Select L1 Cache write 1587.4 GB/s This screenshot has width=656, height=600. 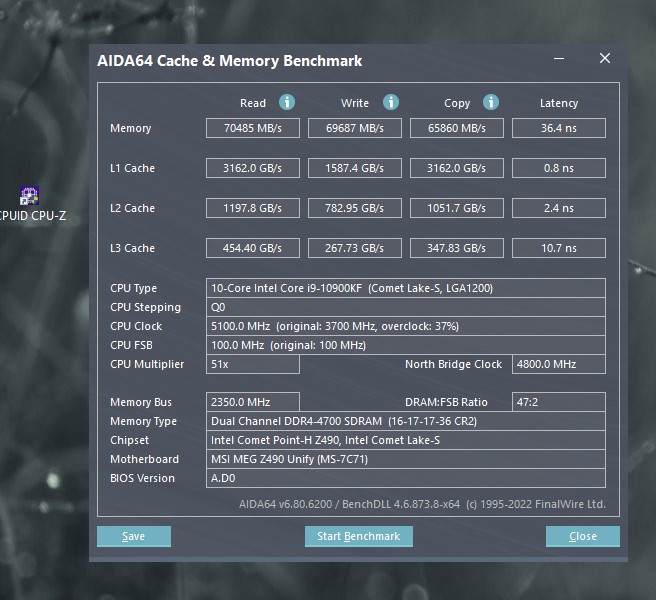pyautogui.click(x=355, y=168)
